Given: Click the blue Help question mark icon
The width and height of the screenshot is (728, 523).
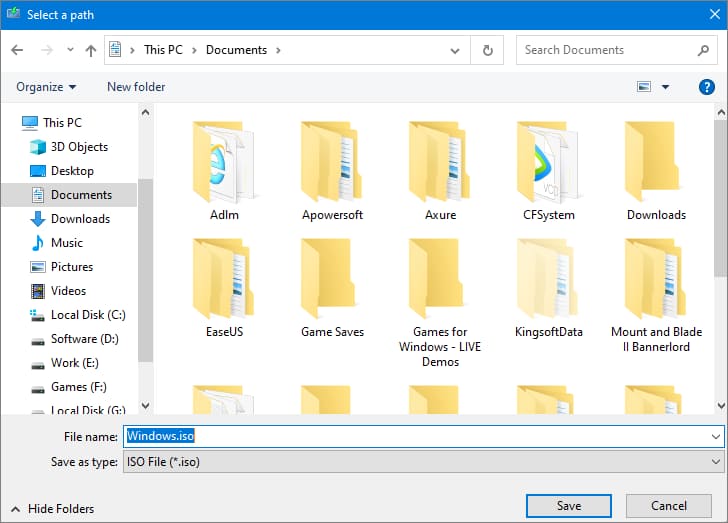Looking at the screenshot, I should (706, 87).
